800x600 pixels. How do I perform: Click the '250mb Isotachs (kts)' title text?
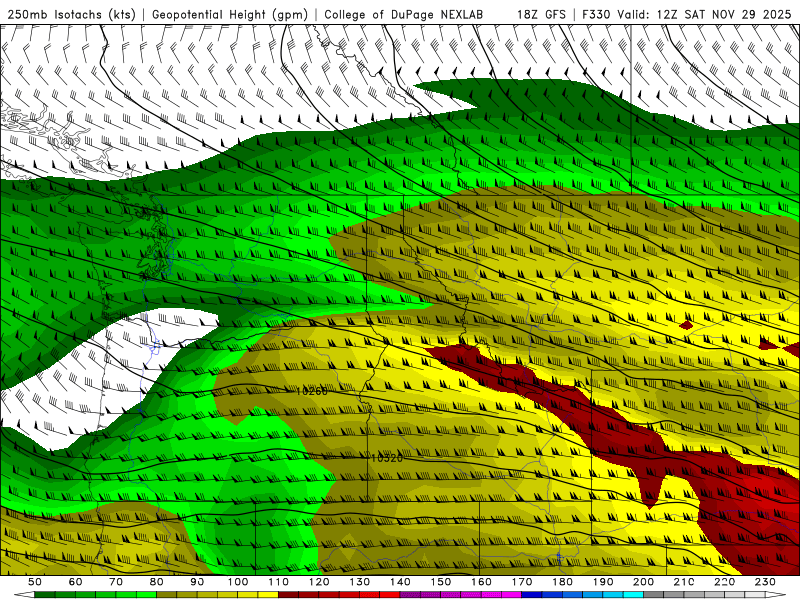click(x=71, y=14)
